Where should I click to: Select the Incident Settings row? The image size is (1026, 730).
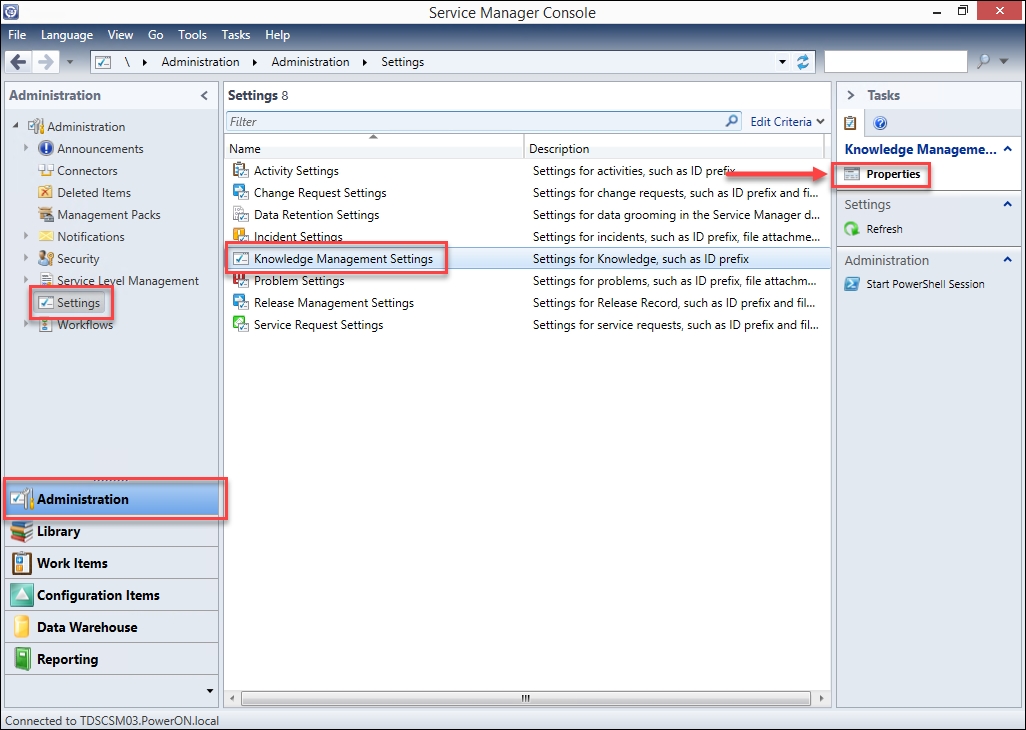527,236
